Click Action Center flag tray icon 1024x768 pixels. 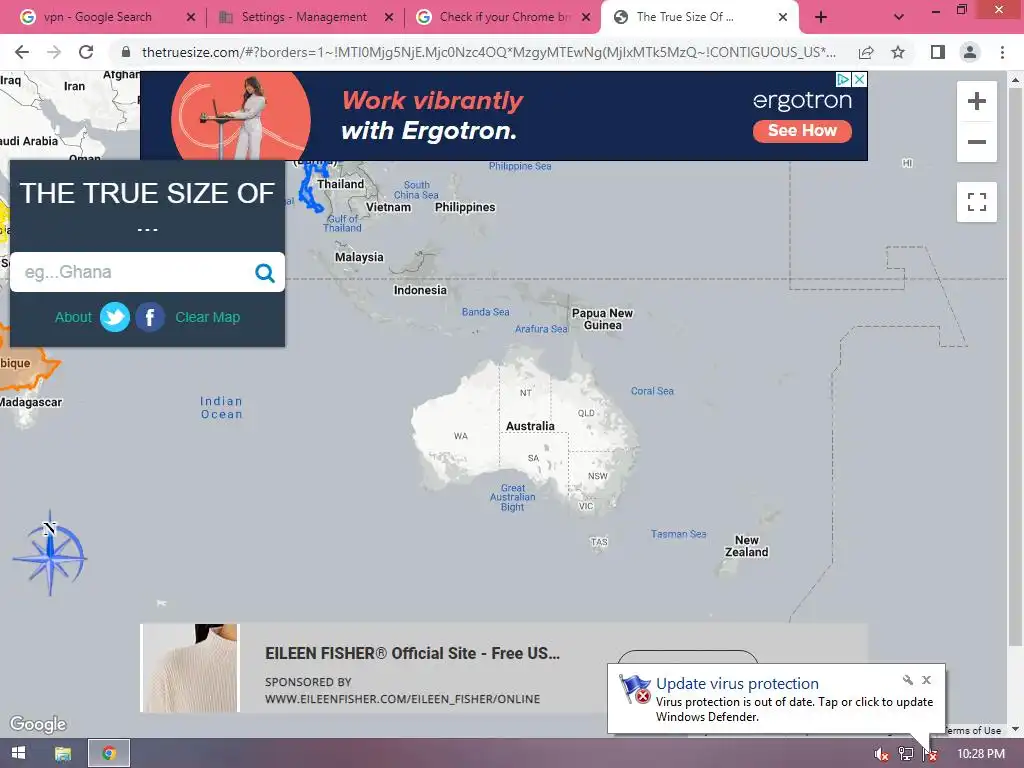[x=930, y=754]
